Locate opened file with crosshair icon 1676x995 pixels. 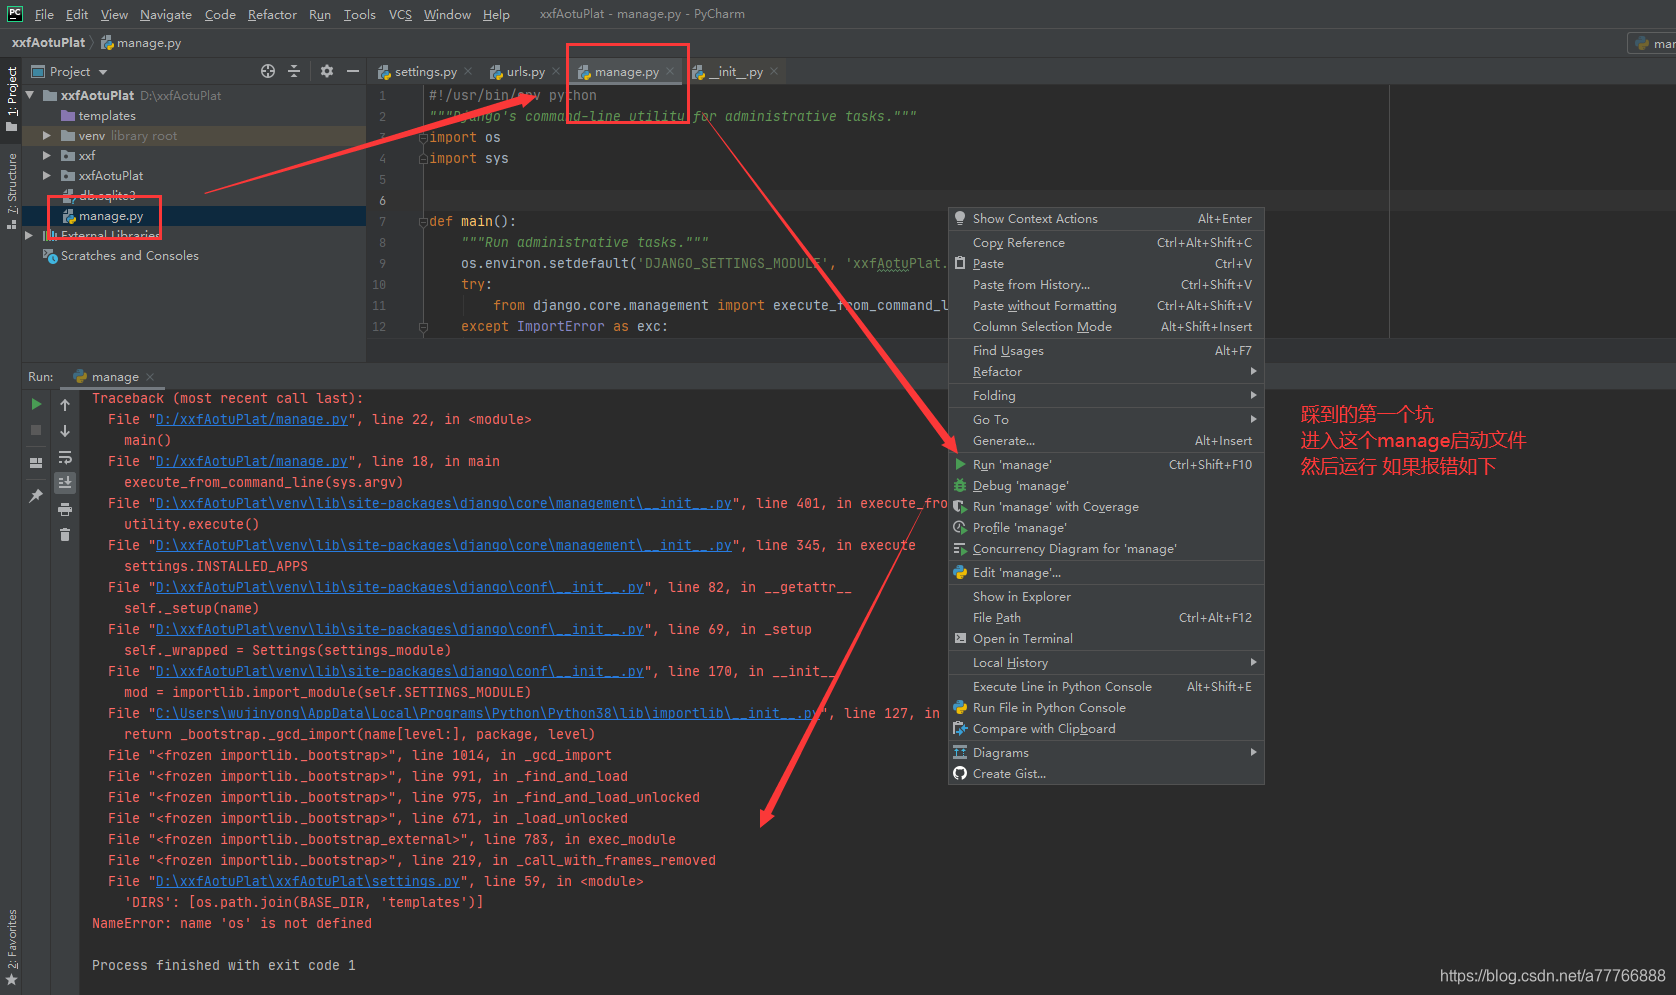(x=268, y=71)
